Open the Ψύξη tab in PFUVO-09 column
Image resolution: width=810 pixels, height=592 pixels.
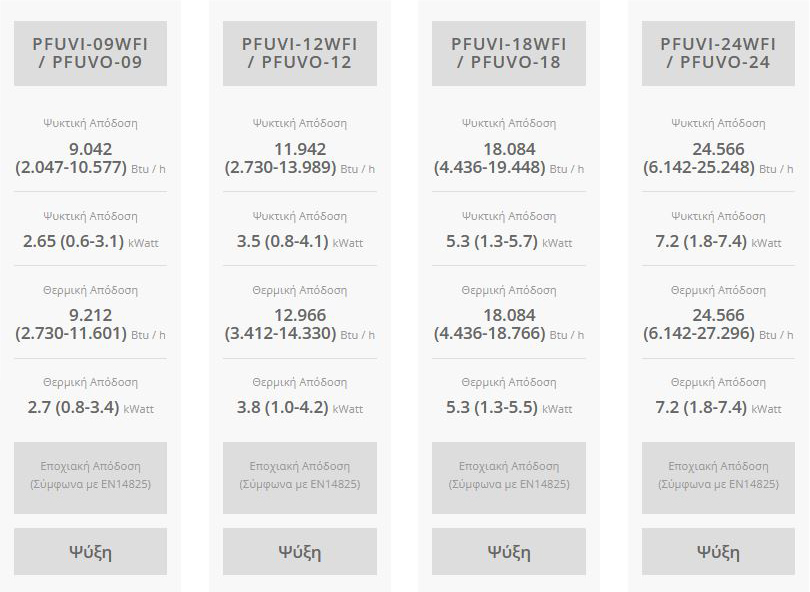(x=90, y=552)
